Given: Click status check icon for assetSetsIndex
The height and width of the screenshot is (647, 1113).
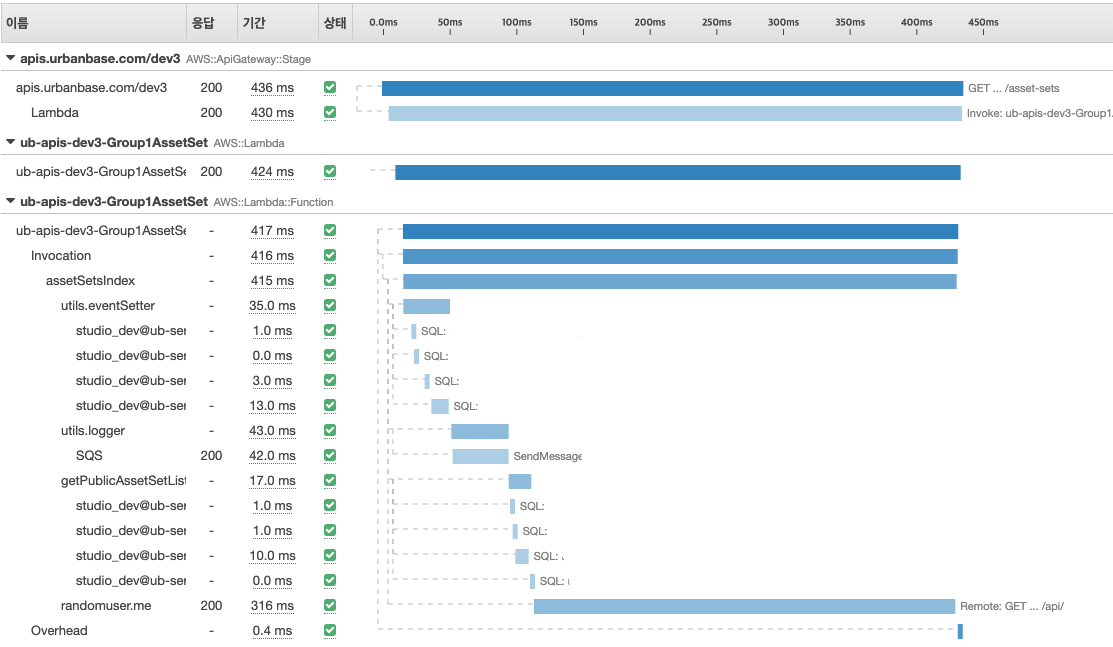Looking at the screenshot, I should click(x=330, y=280).
